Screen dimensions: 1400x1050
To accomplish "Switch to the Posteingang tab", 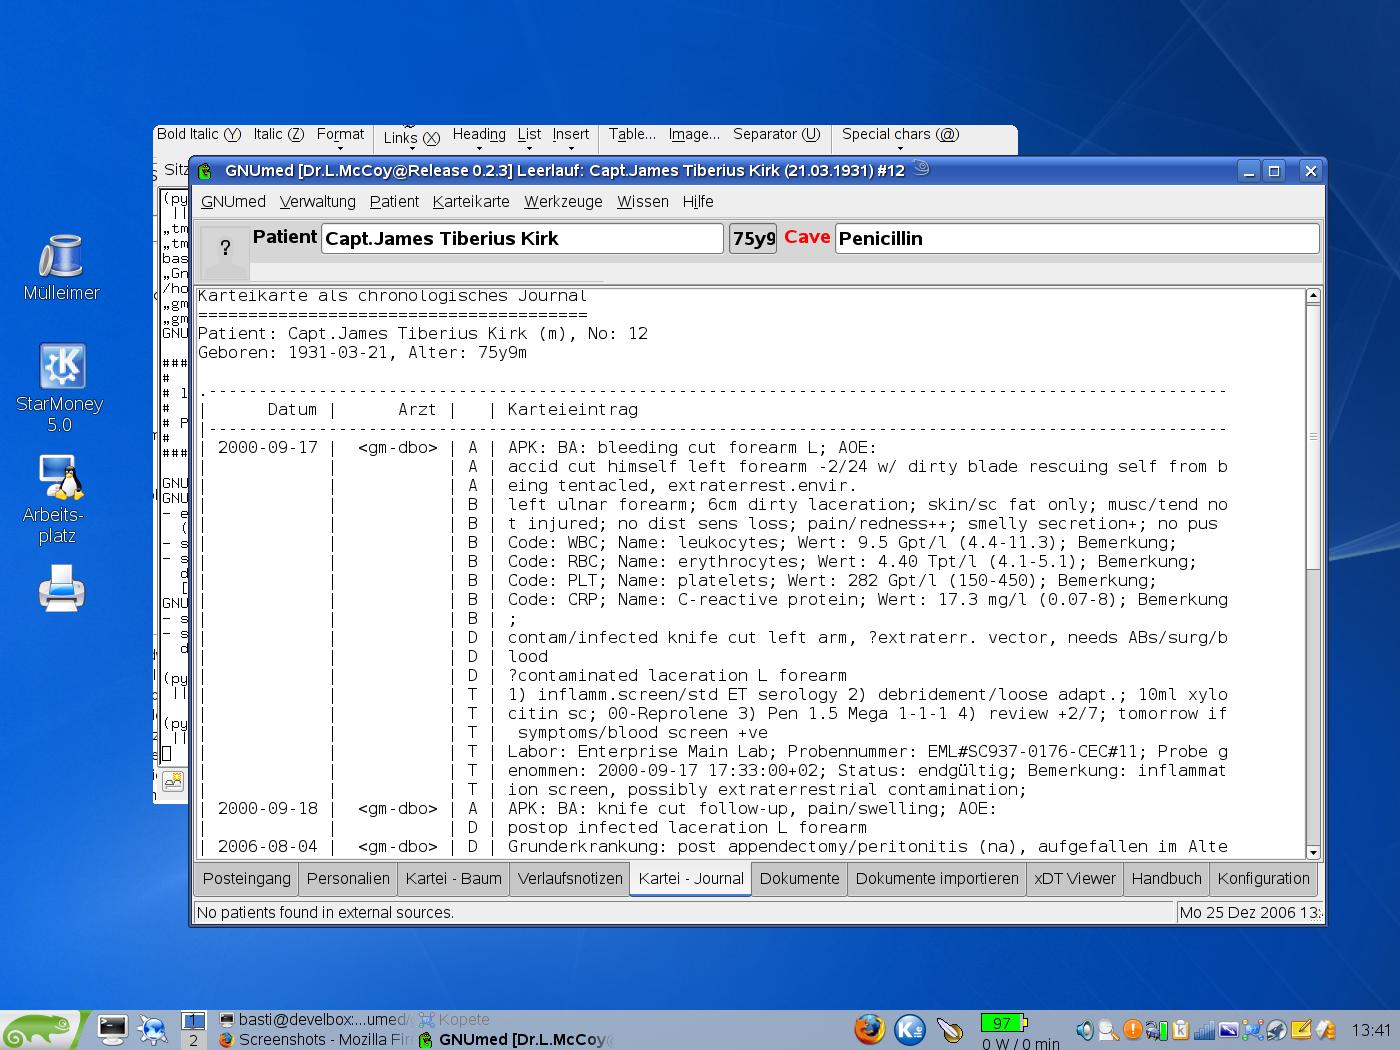I will tap(246, 878).
